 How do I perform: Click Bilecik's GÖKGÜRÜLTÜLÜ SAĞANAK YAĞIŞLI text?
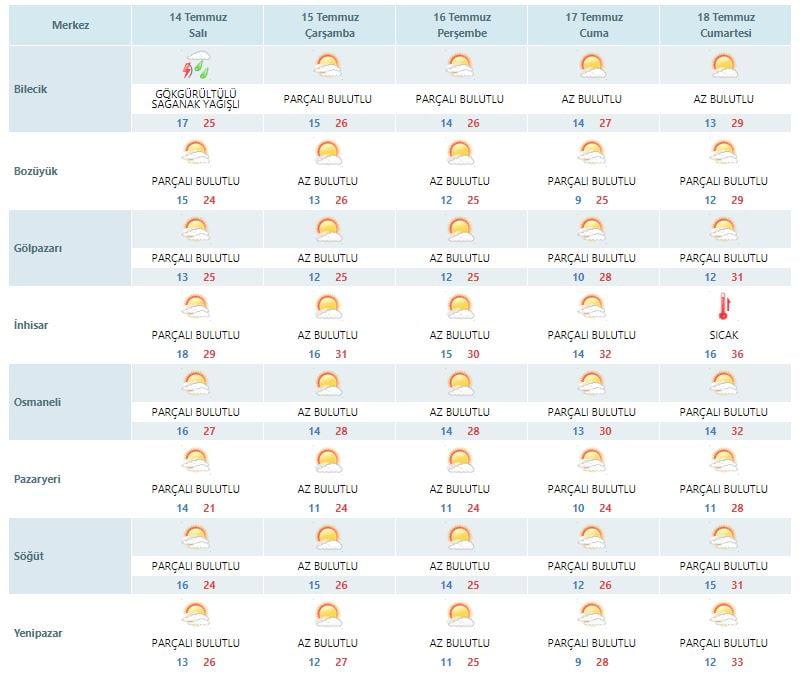pos(196,99)
